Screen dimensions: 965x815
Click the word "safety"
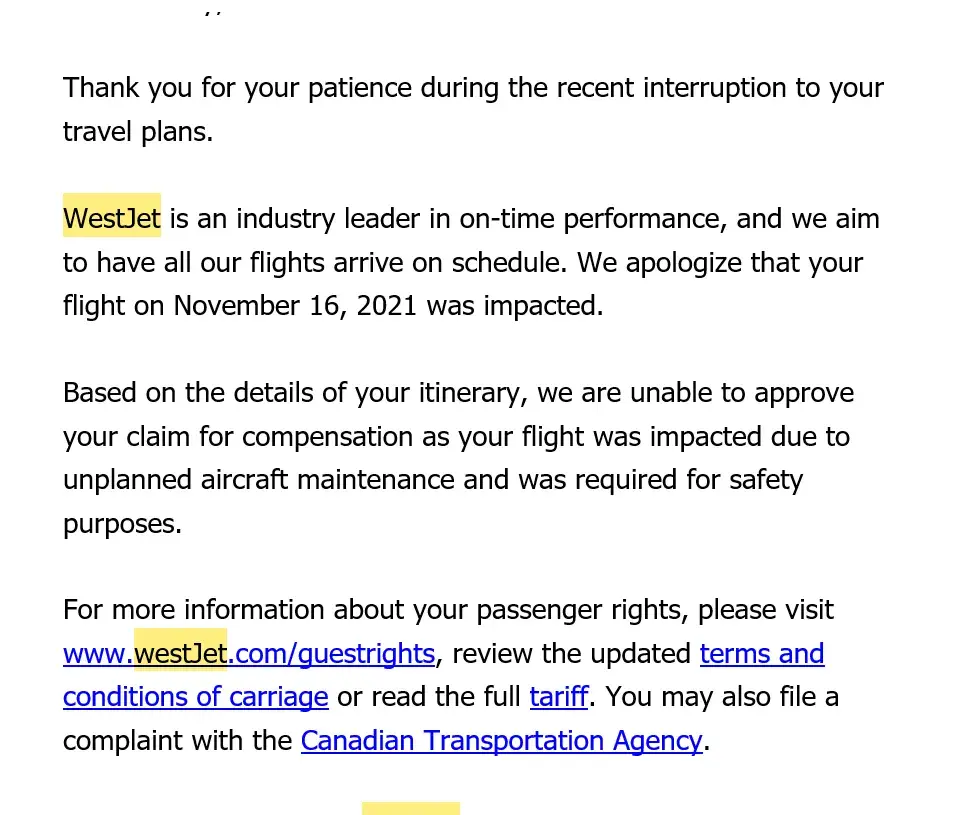(x=765, y=480)
